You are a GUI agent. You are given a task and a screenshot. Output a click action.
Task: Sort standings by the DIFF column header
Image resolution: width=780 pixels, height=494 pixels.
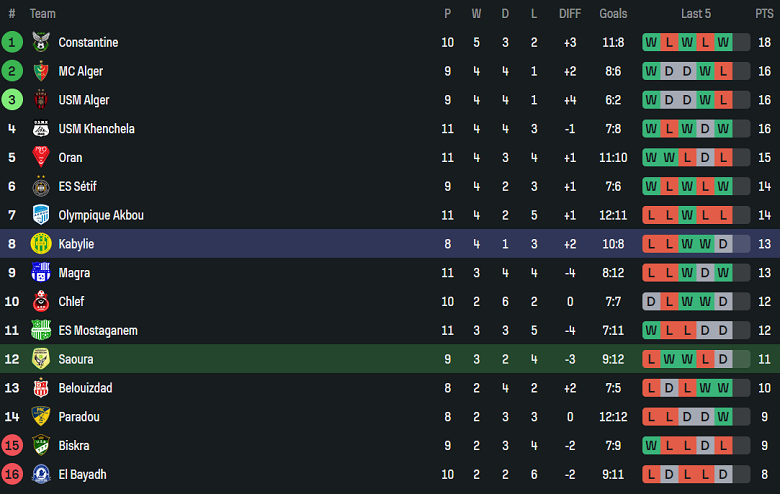click(x=570, y=14)
